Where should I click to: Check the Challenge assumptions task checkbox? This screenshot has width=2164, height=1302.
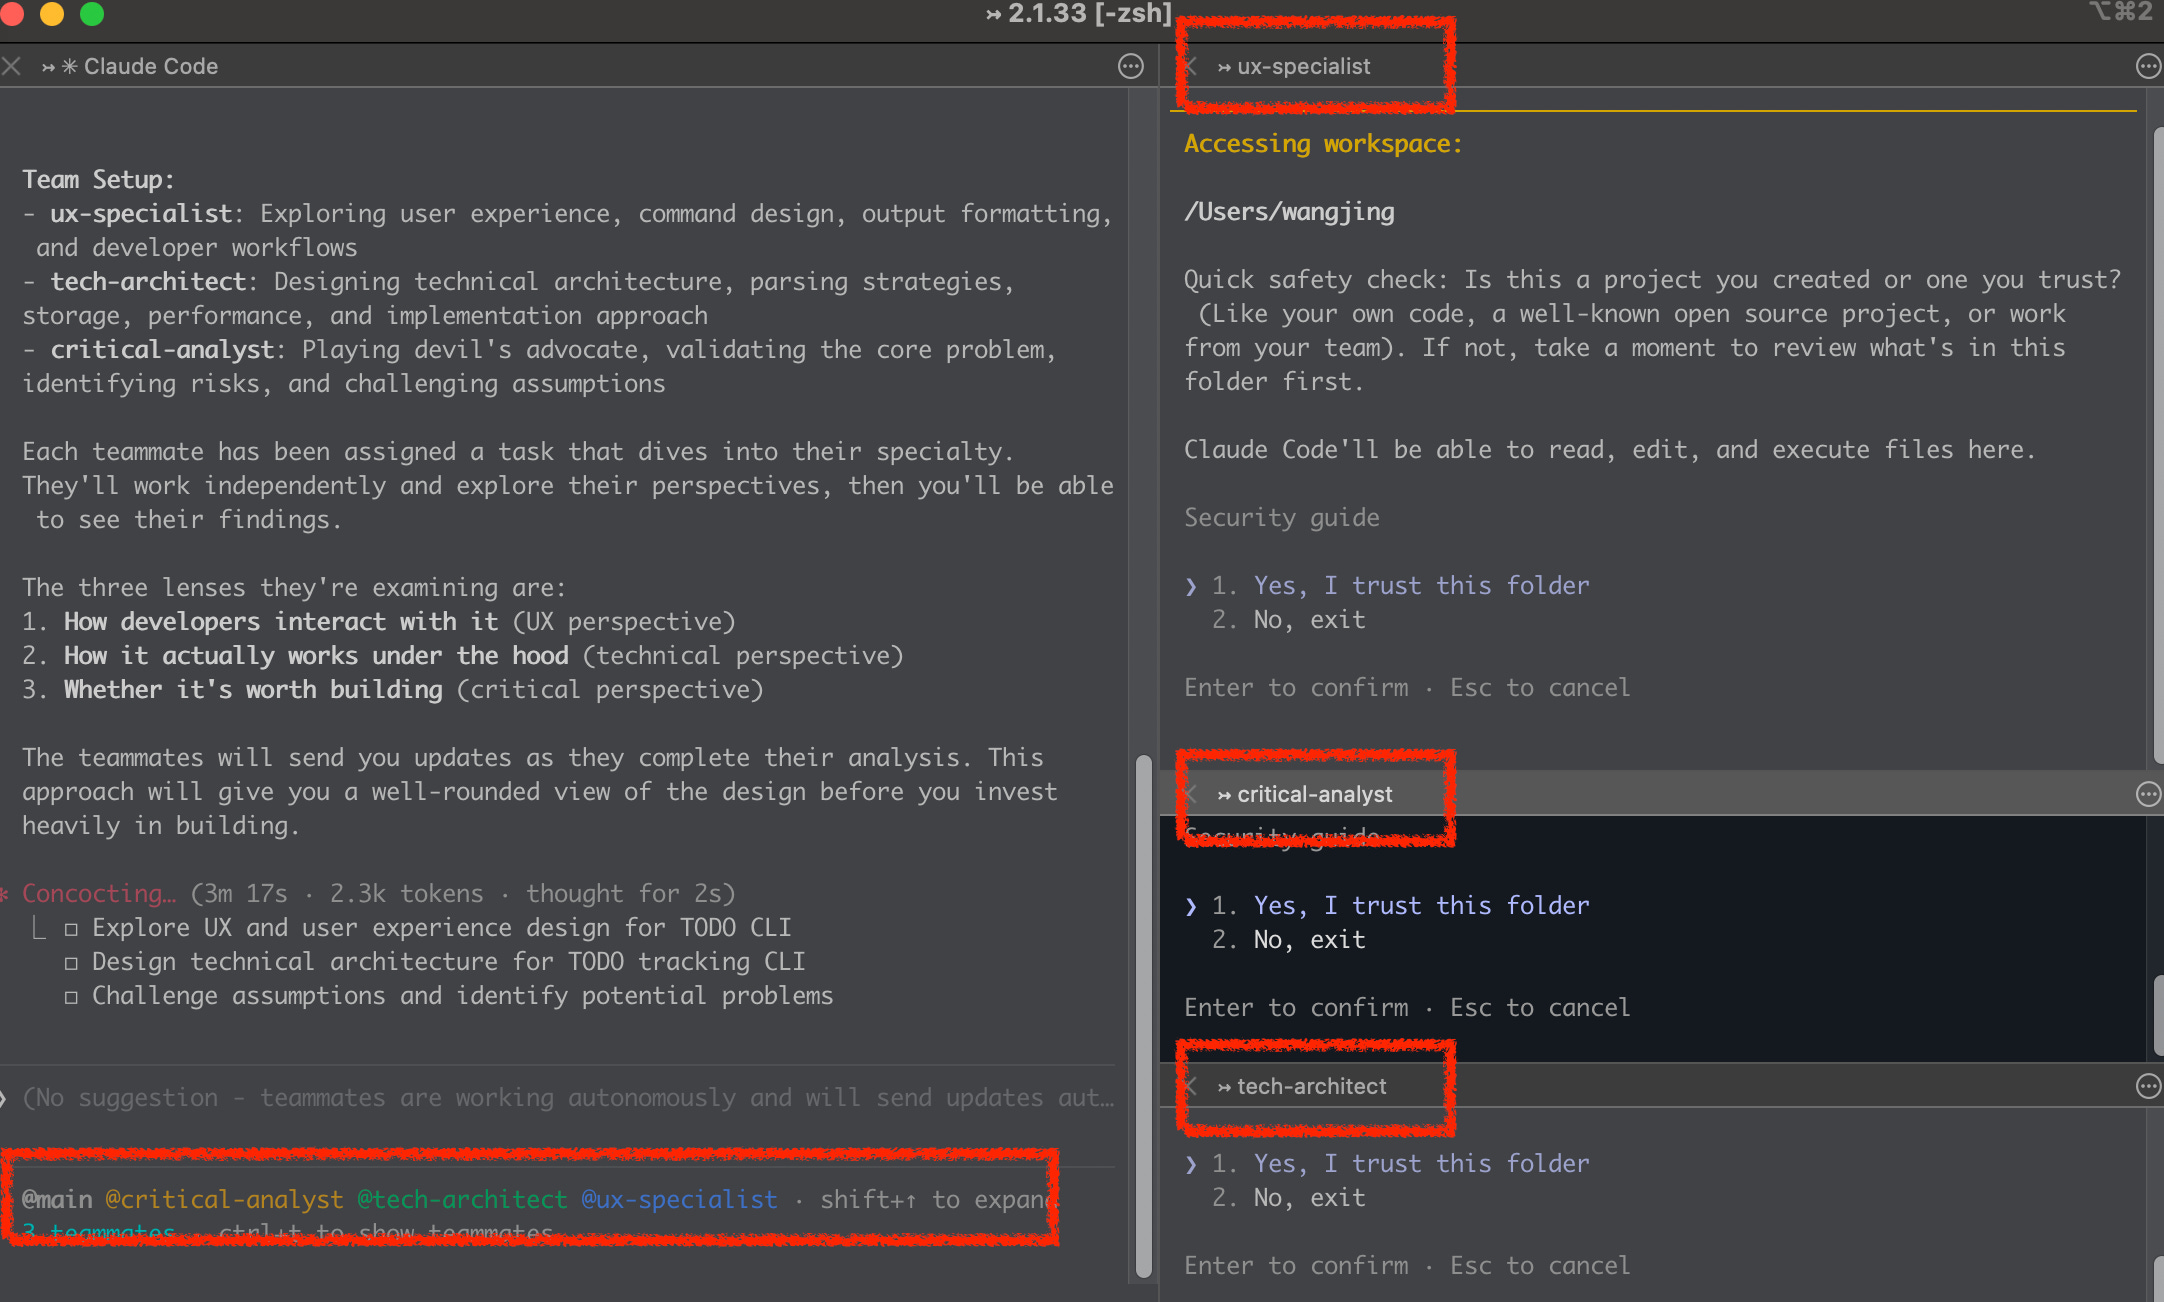coord(71,997)
